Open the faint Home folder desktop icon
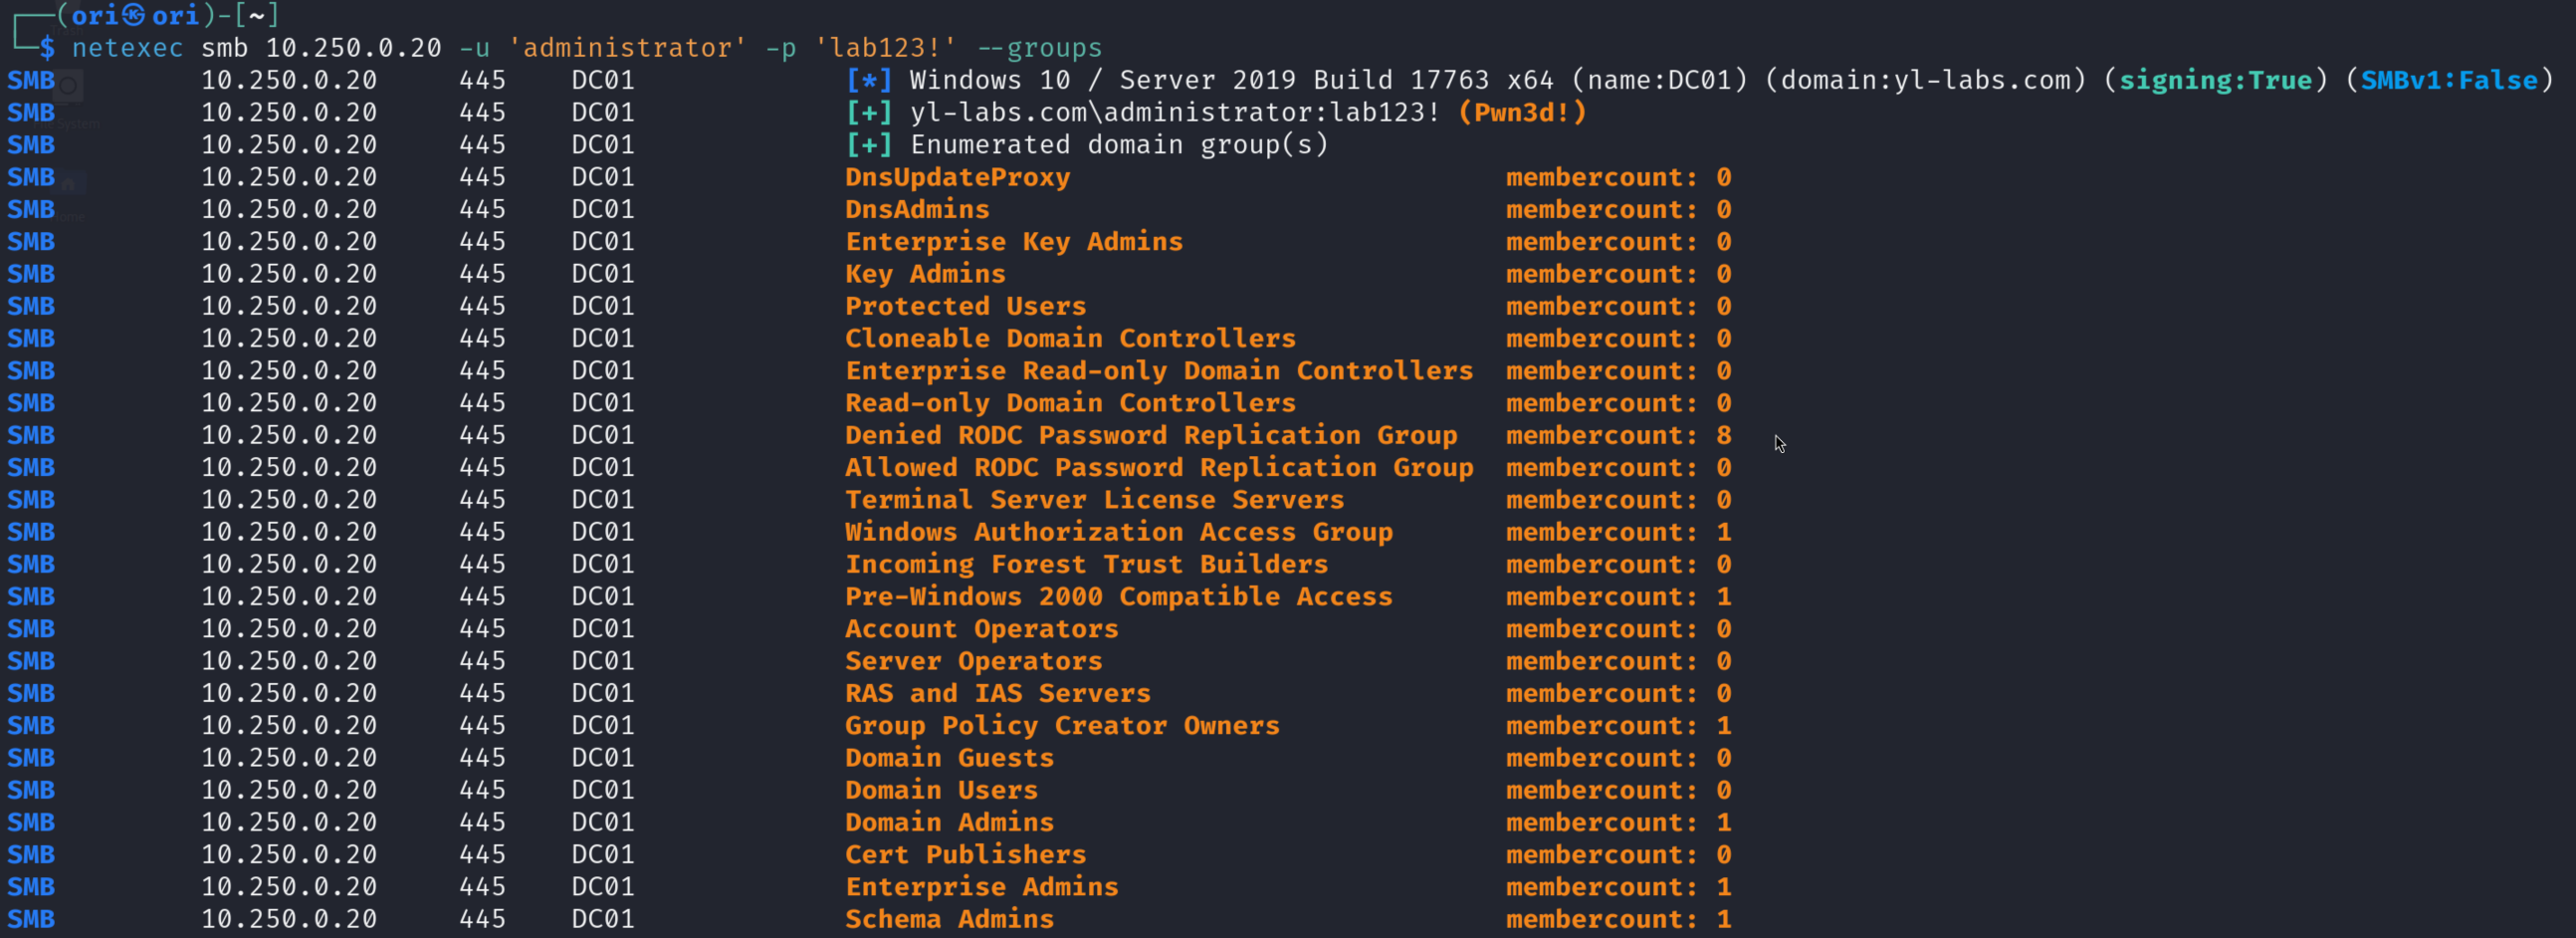 click(69, 185)
